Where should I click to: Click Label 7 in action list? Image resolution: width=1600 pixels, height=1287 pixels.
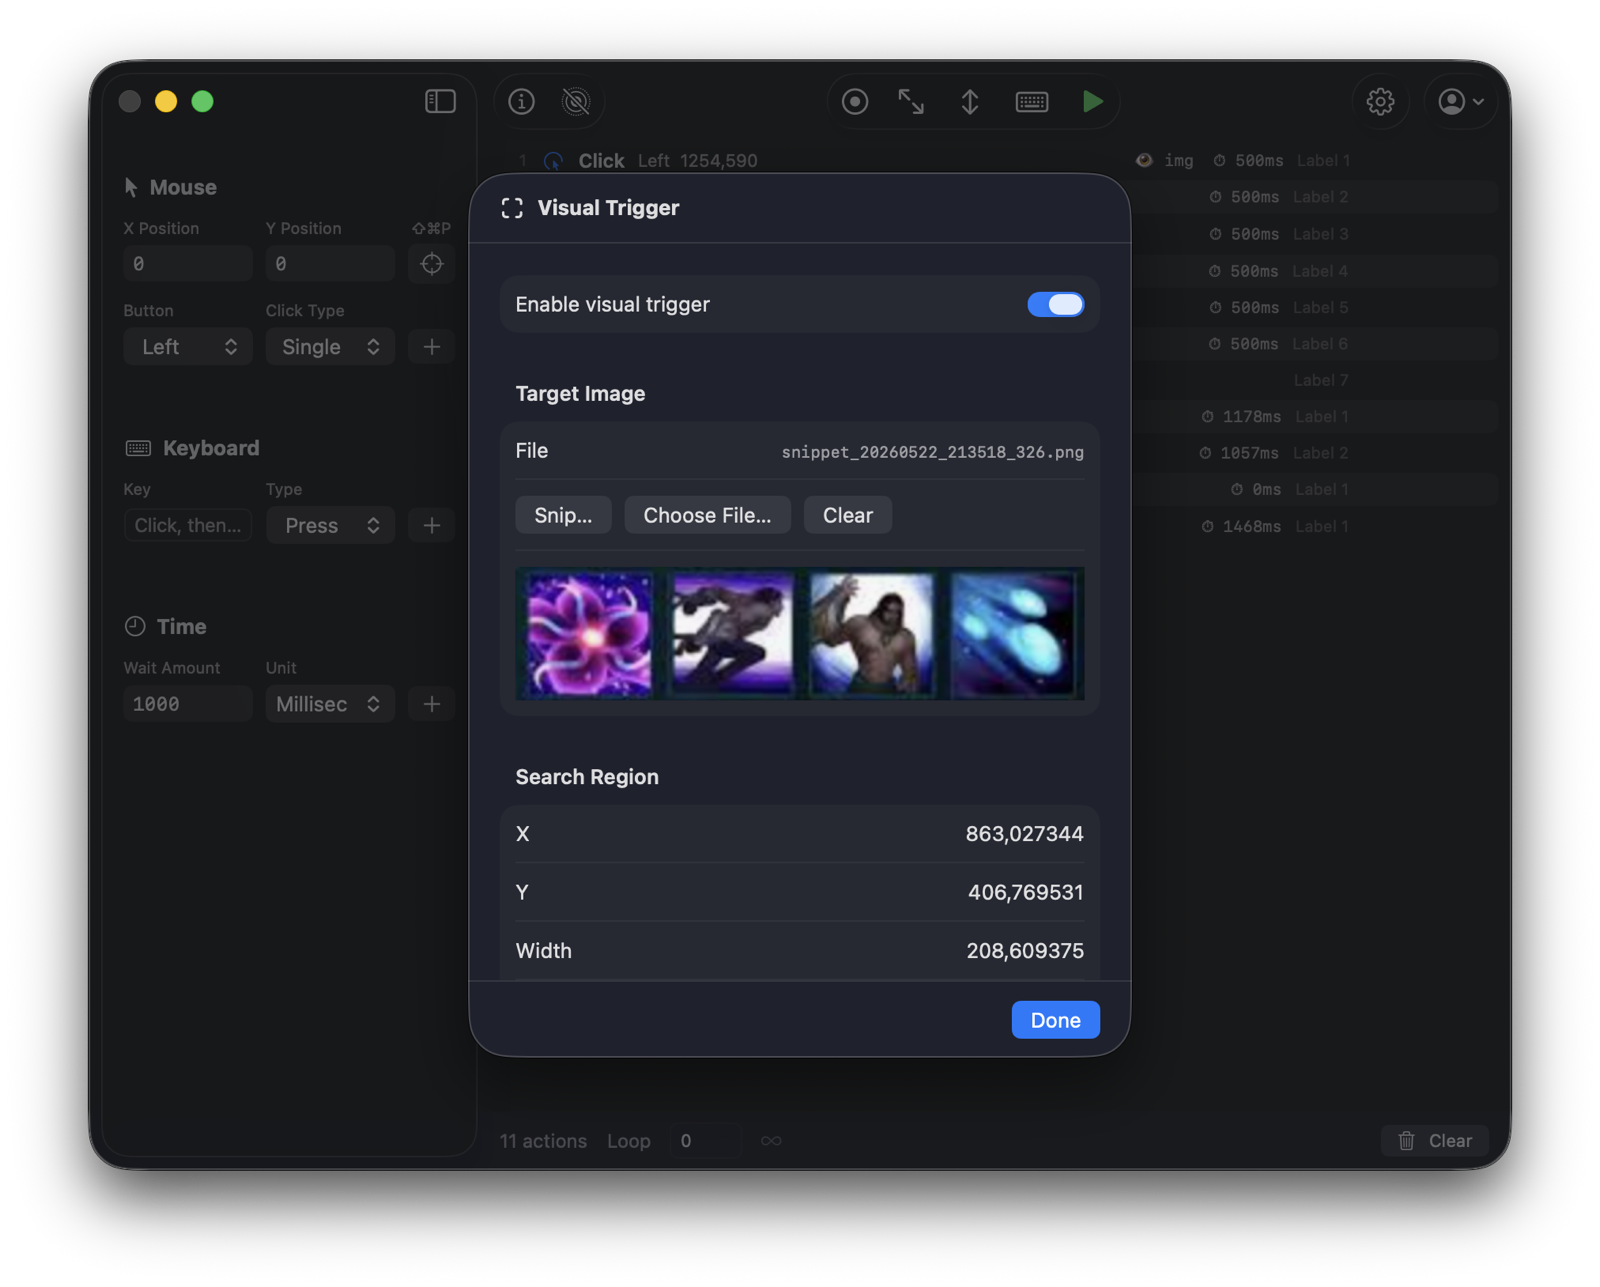[x=1320, y=380]
